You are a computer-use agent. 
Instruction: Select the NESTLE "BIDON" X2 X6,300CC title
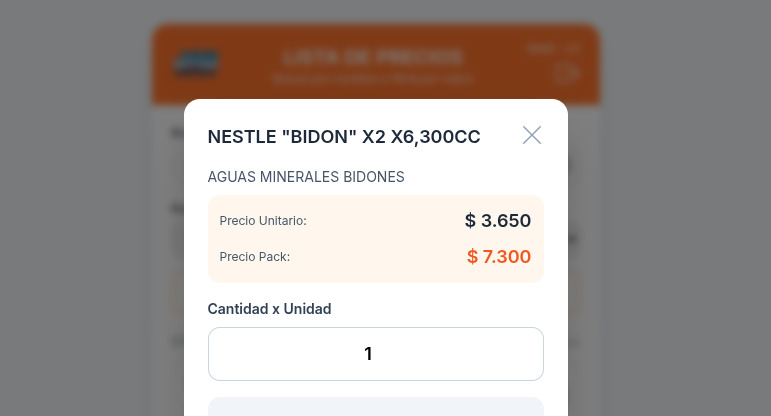pyautogui.click(x=344, y=137)
